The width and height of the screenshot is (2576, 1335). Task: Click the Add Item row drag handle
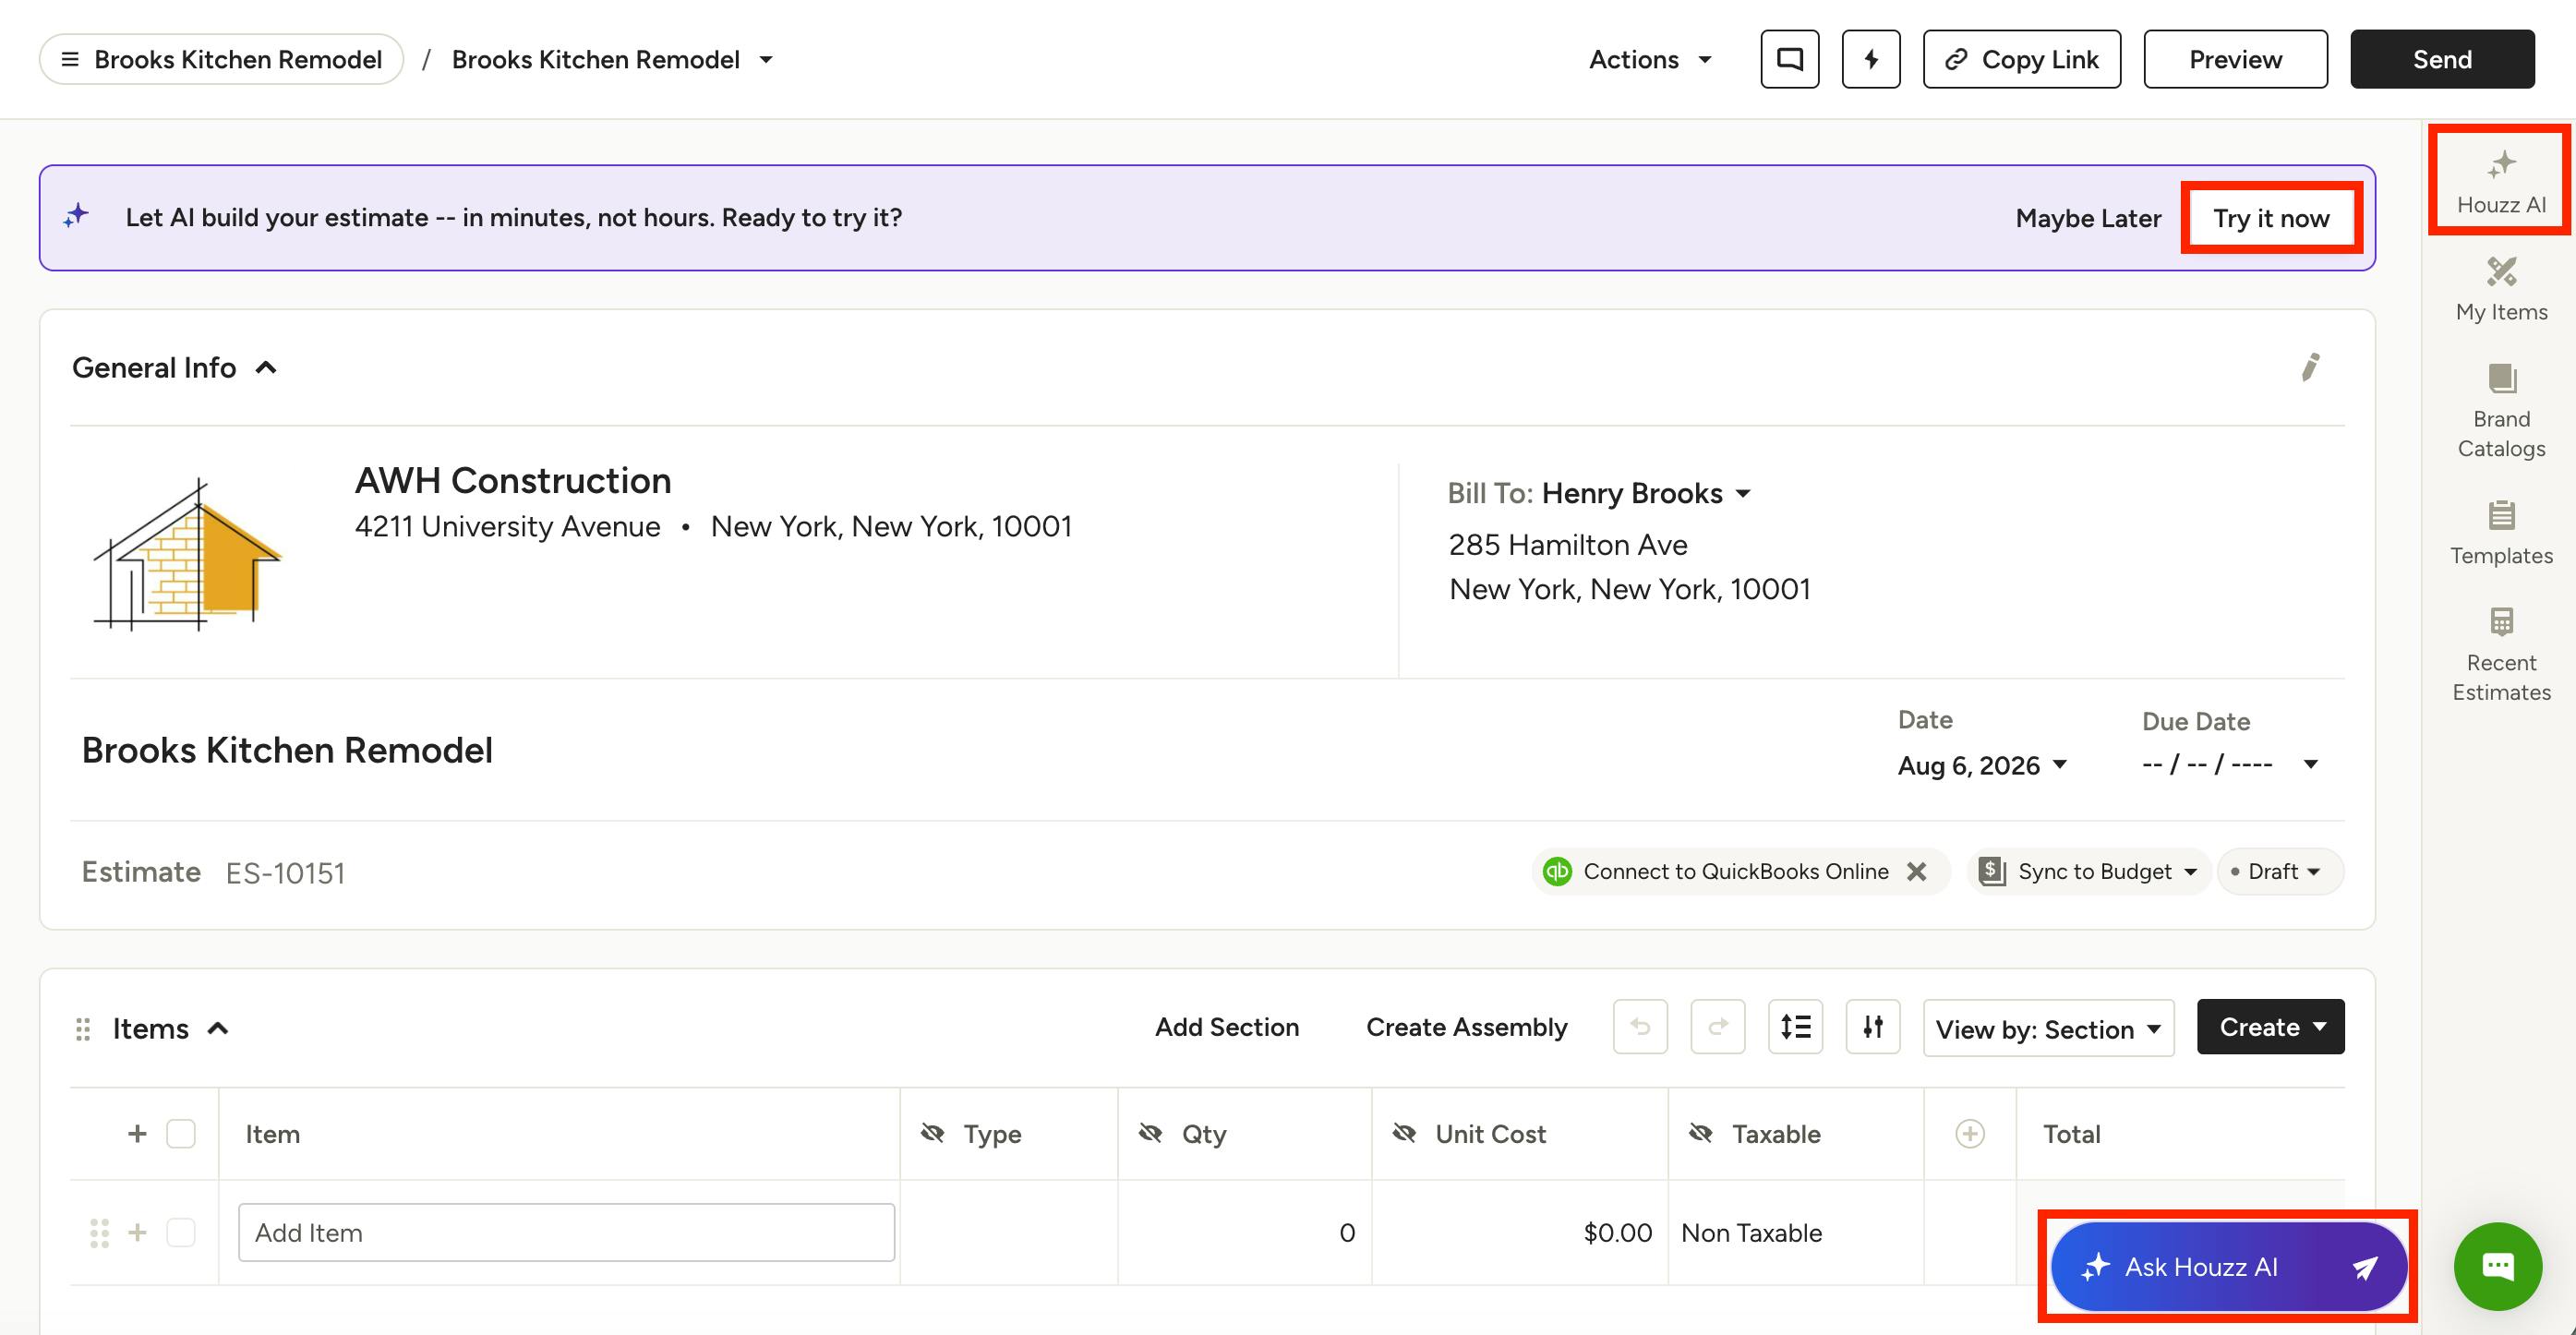pyautogui.click(x=99, y=1233)
